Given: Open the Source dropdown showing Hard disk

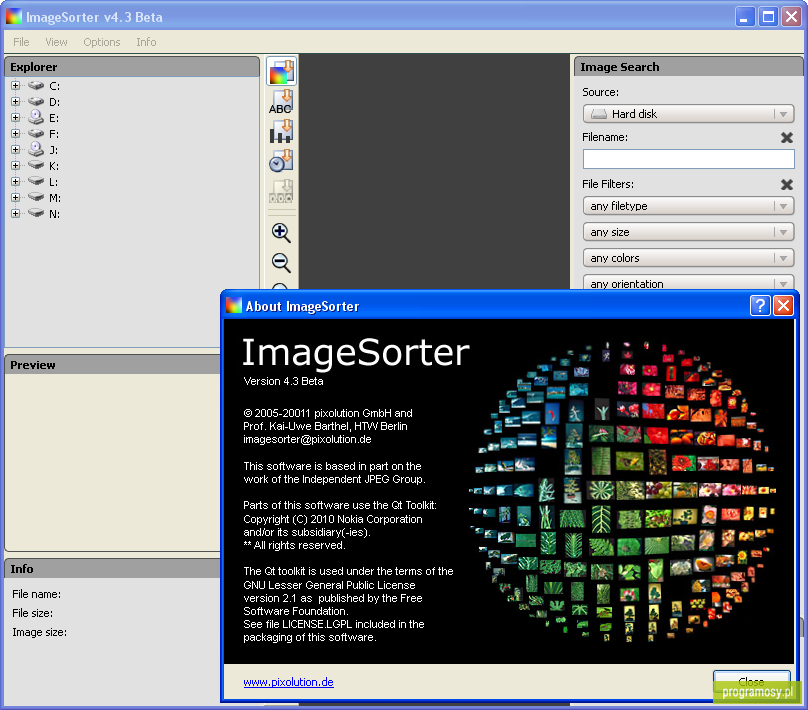Looking at the screenshot, I should (x=688, y=114).
